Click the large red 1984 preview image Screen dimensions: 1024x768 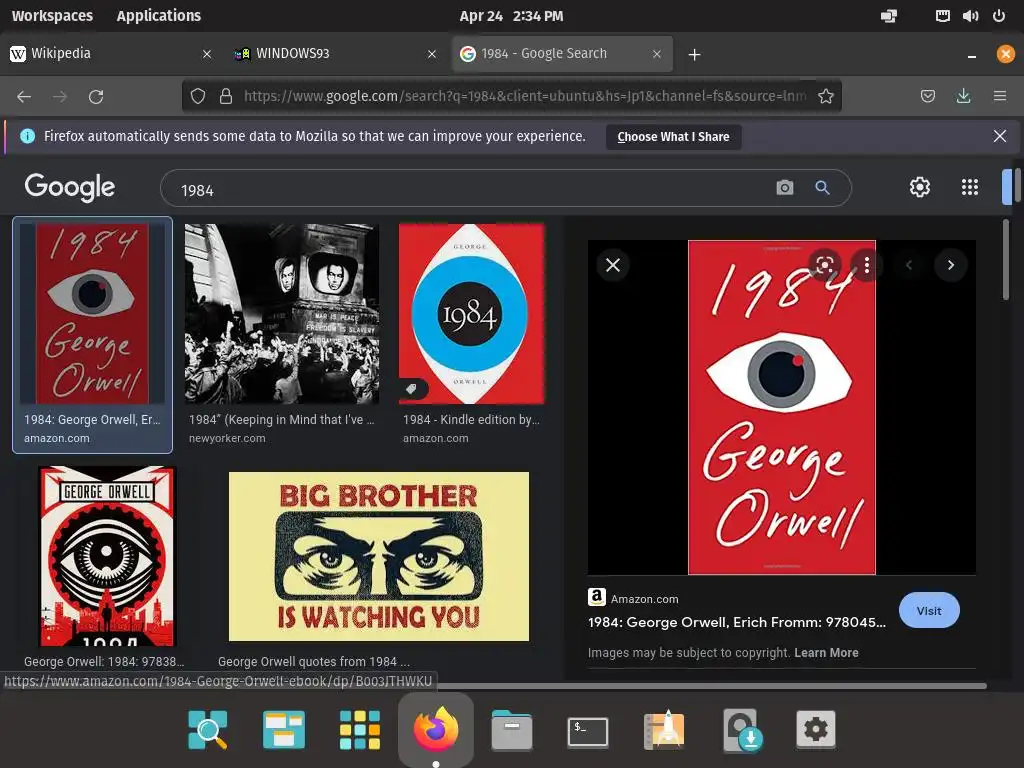tap(782, 408)
